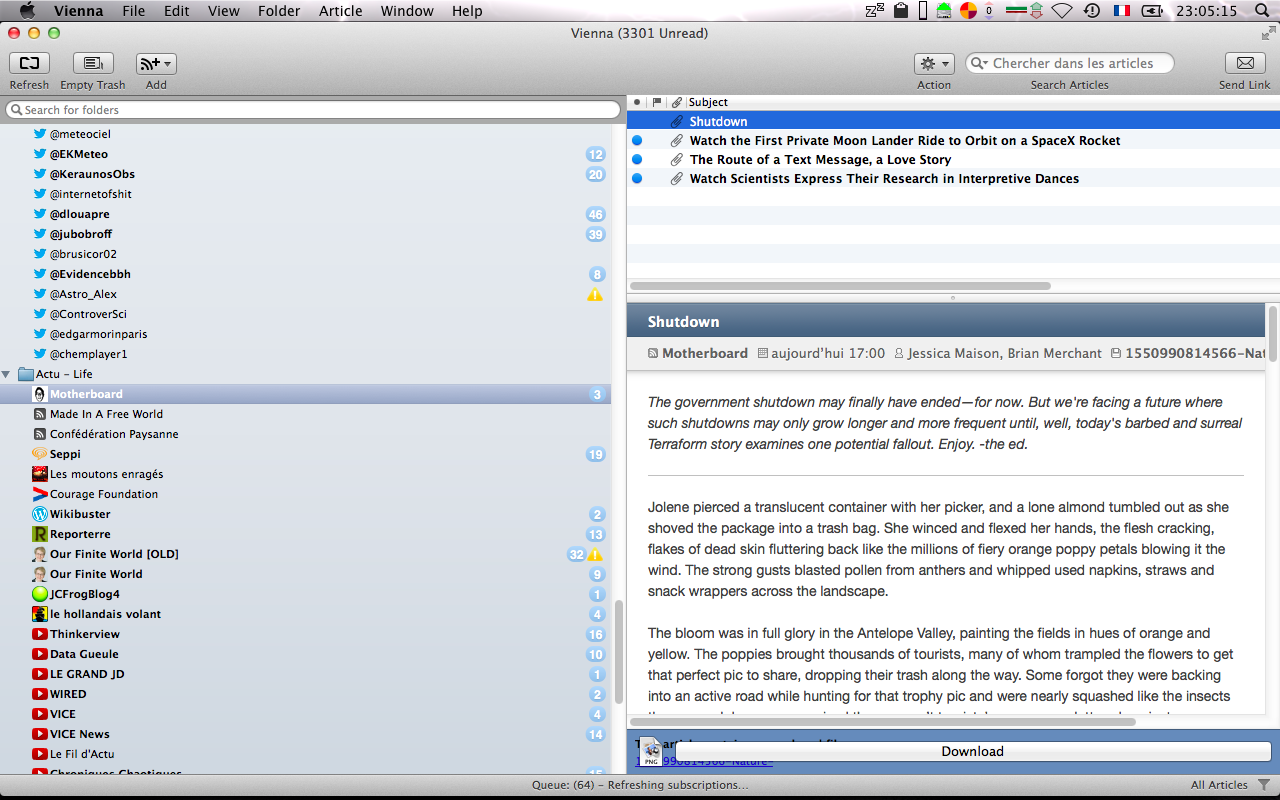
Task: Click the @Astro_Alex warning icon
Action: click(595, 294)
